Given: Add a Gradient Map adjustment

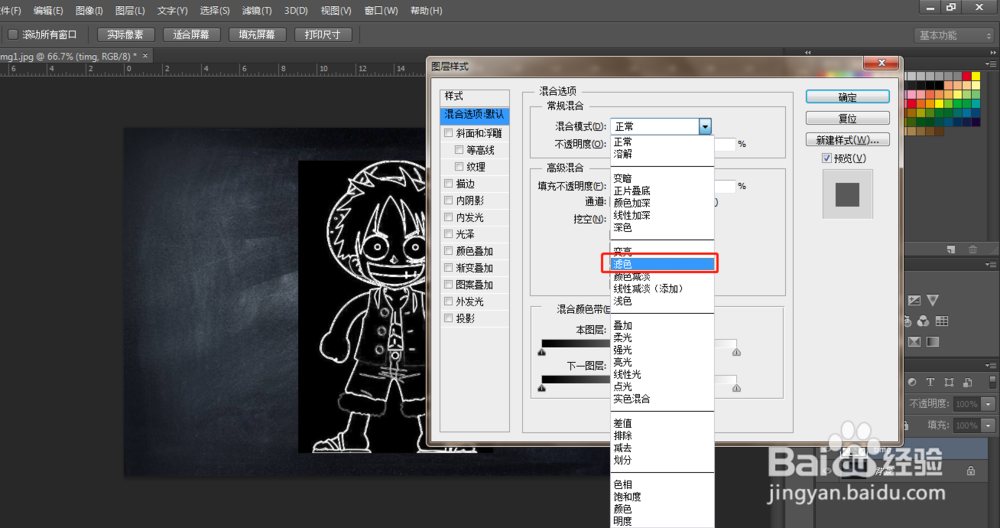Looking at the screenshot, I should click(x=932, y=342).
